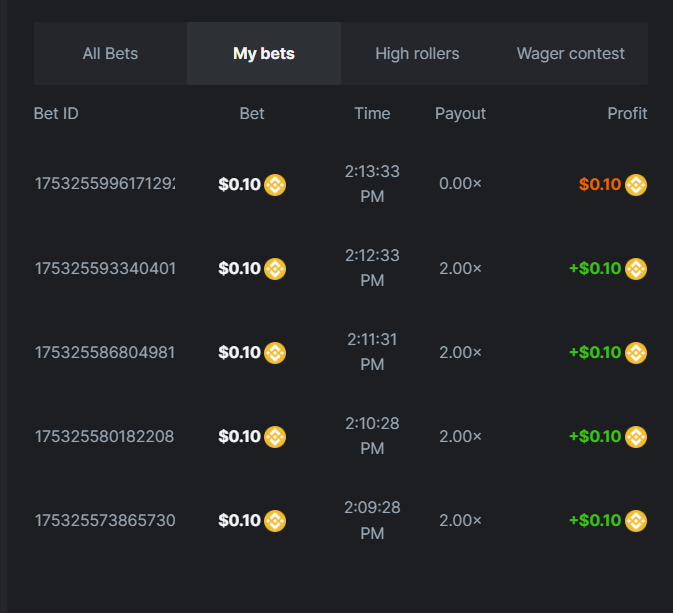
Task: Show the Wager contest tab
Action: (570, 54)
